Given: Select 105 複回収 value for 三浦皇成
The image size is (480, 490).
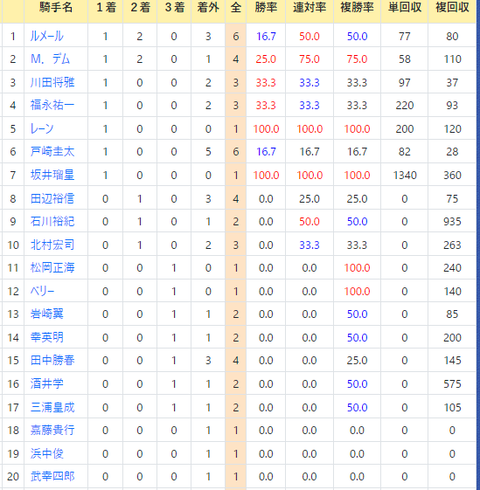Looking at the screenshot, I should coord(452,407).
